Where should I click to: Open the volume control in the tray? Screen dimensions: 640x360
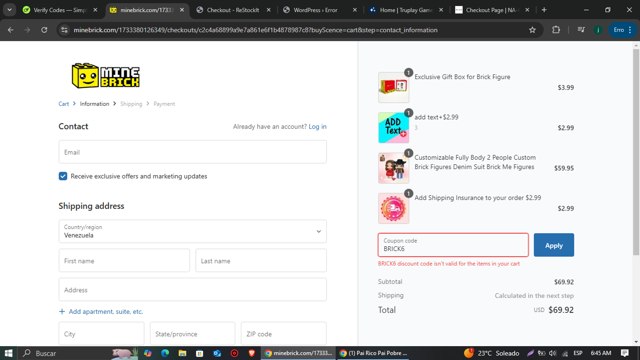(553, 353)
